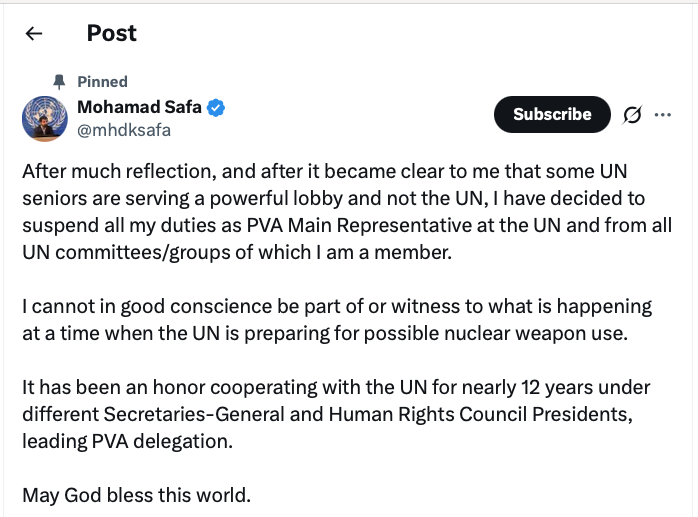Click the Pinned label
This screenshot has width=698, height=517.
pos(102,82)
